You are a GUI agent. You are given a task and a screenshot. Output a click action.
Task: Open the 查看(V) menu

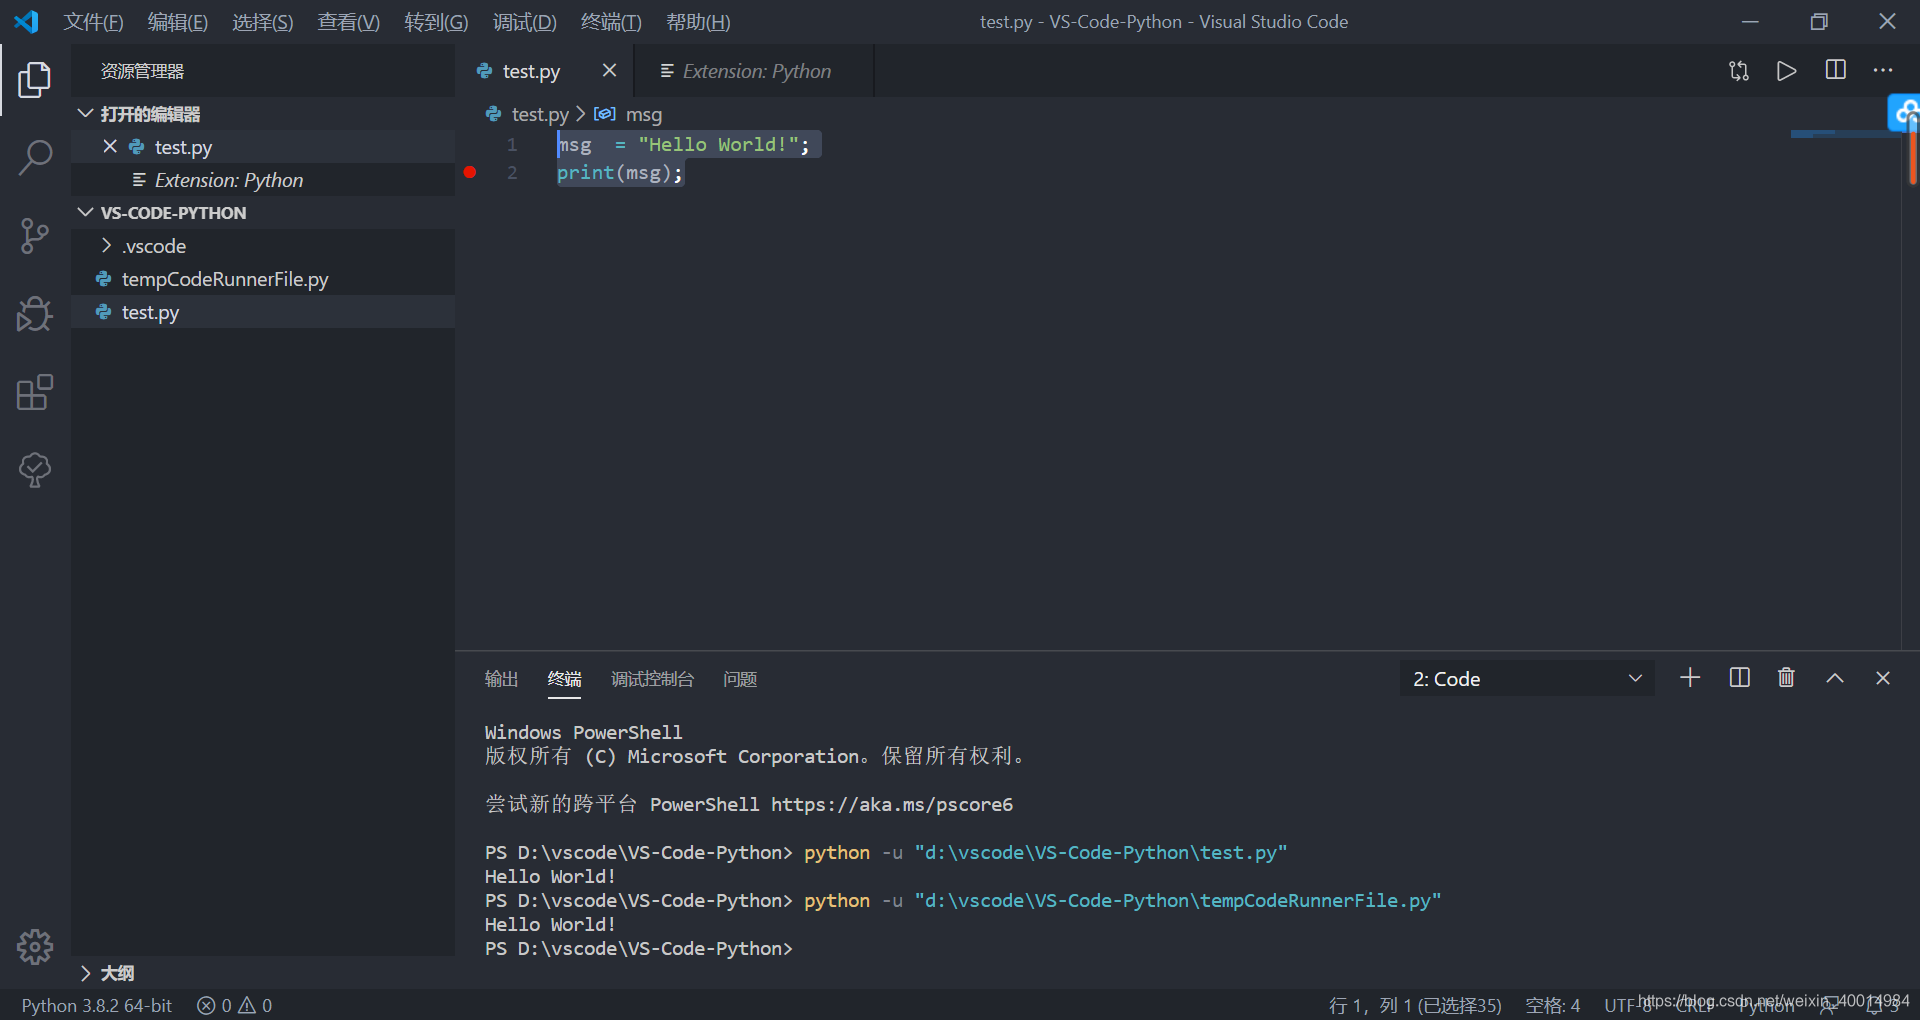(x=349, y=22)
